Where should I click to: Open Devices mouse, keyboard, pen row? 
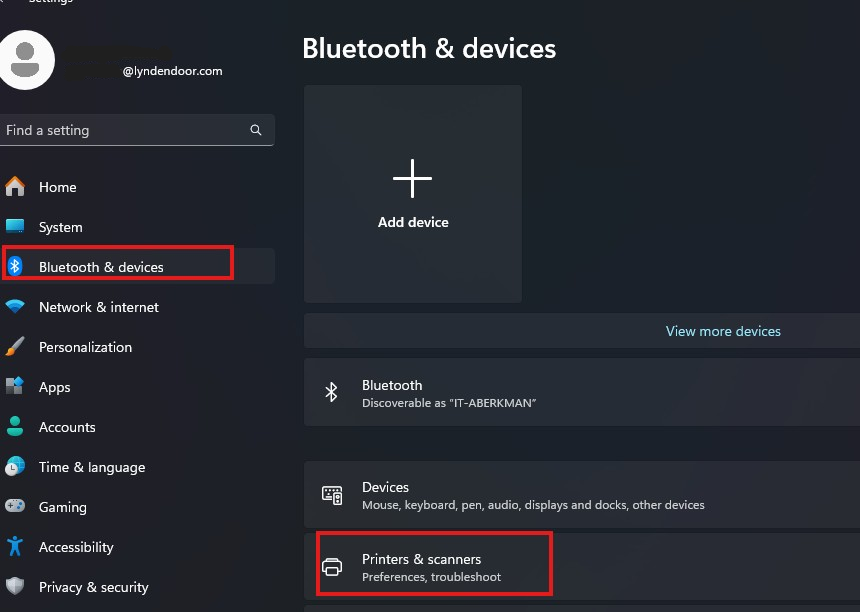pyautogui.click(x=582, y=495)
